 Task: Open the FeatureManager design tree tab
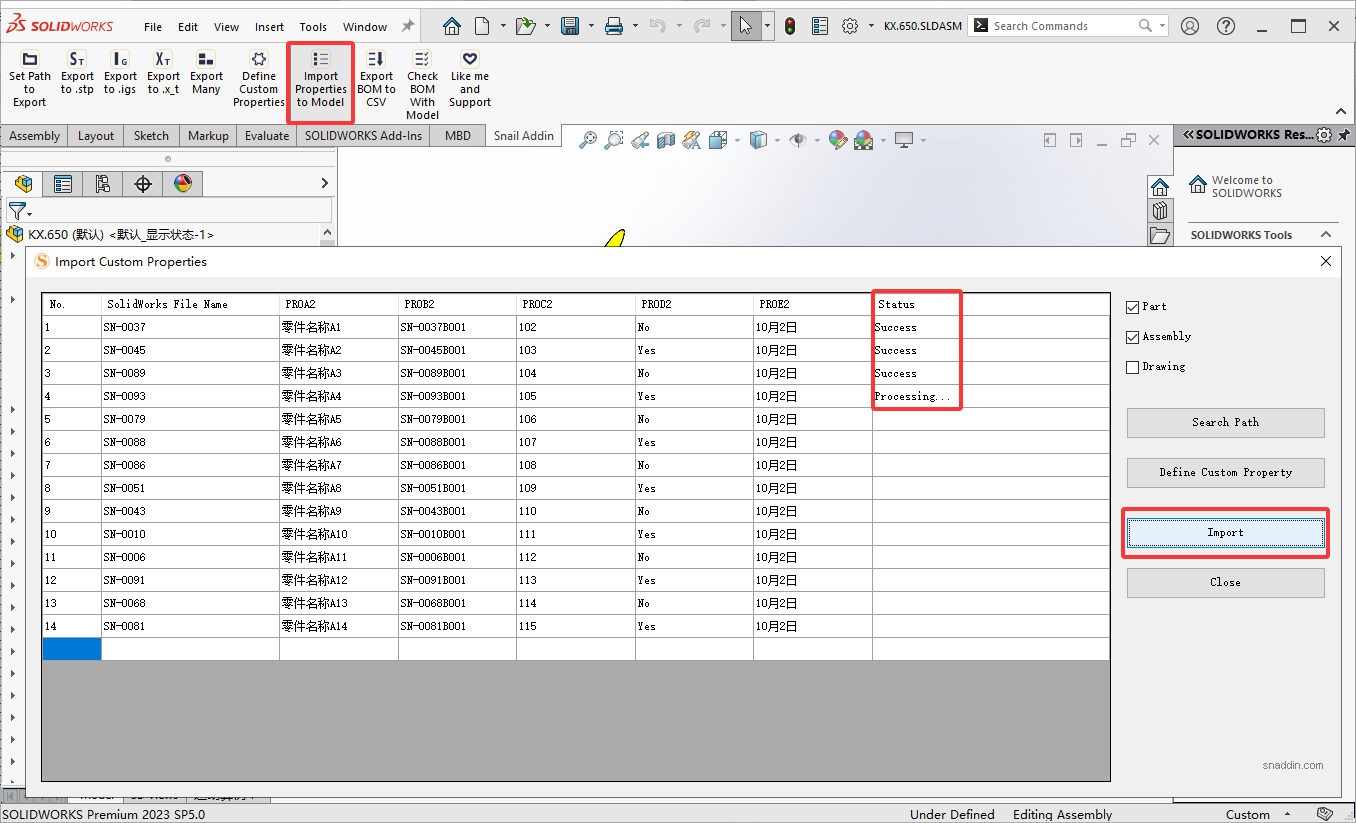tap(24, 184)
